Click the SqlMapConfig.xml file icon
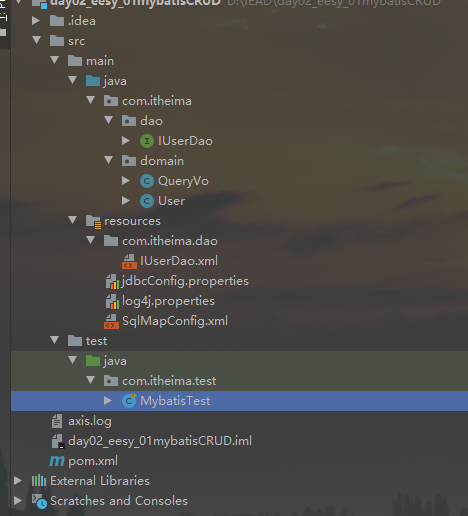 pyautogui.click(x=112, y=321)
